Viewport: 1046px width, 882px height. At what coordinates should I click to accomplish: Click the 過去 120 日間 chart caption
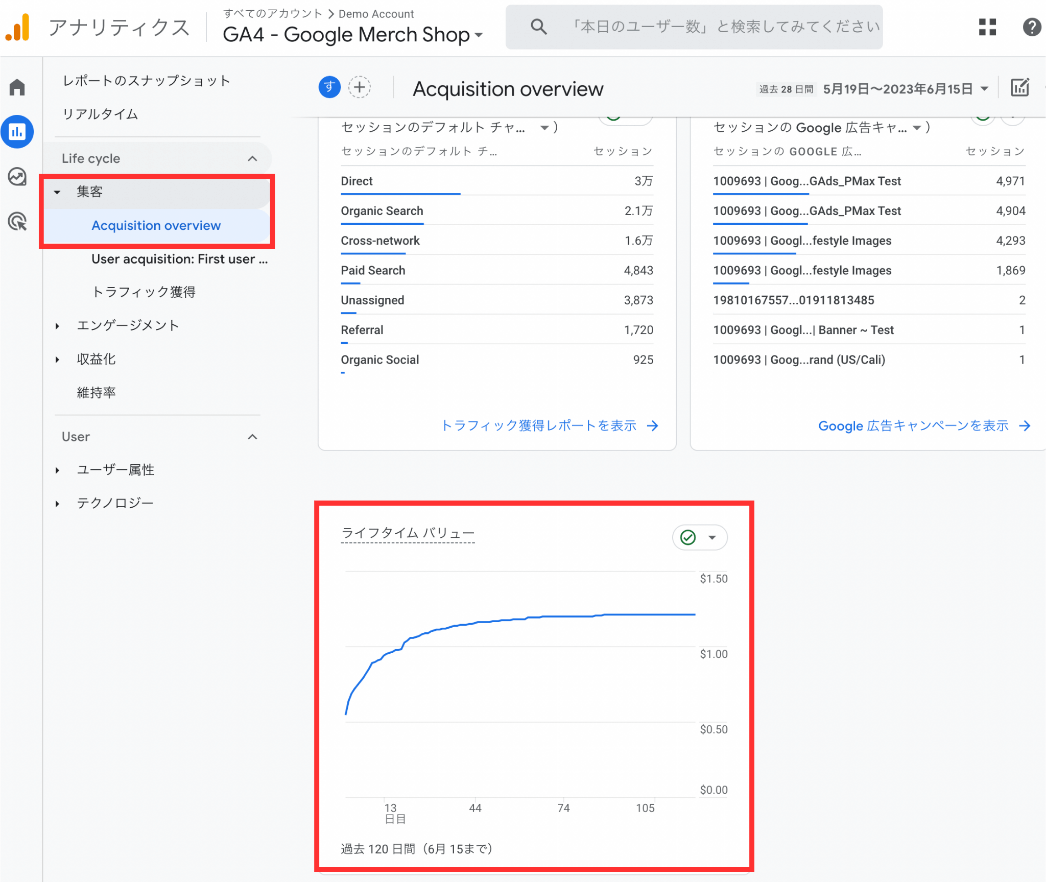[417, 849]
